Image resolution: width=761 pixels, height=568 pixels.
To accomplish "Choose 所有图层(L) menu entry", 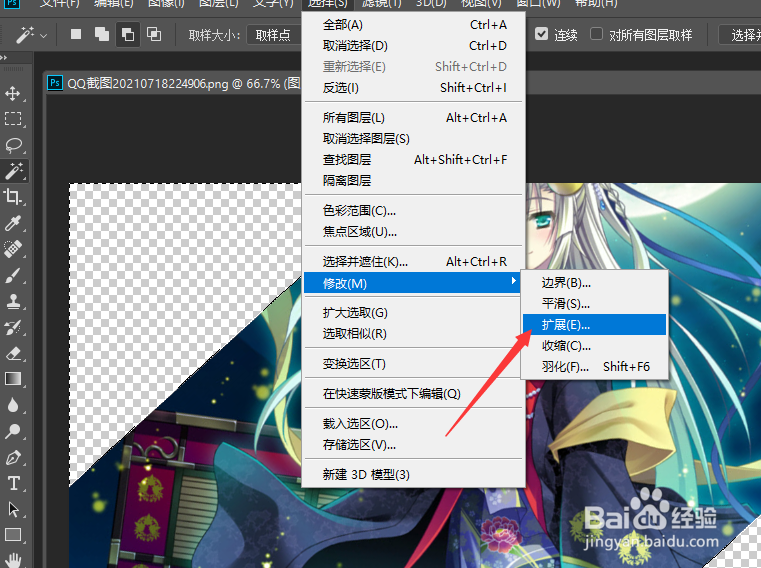I will 414,118.
